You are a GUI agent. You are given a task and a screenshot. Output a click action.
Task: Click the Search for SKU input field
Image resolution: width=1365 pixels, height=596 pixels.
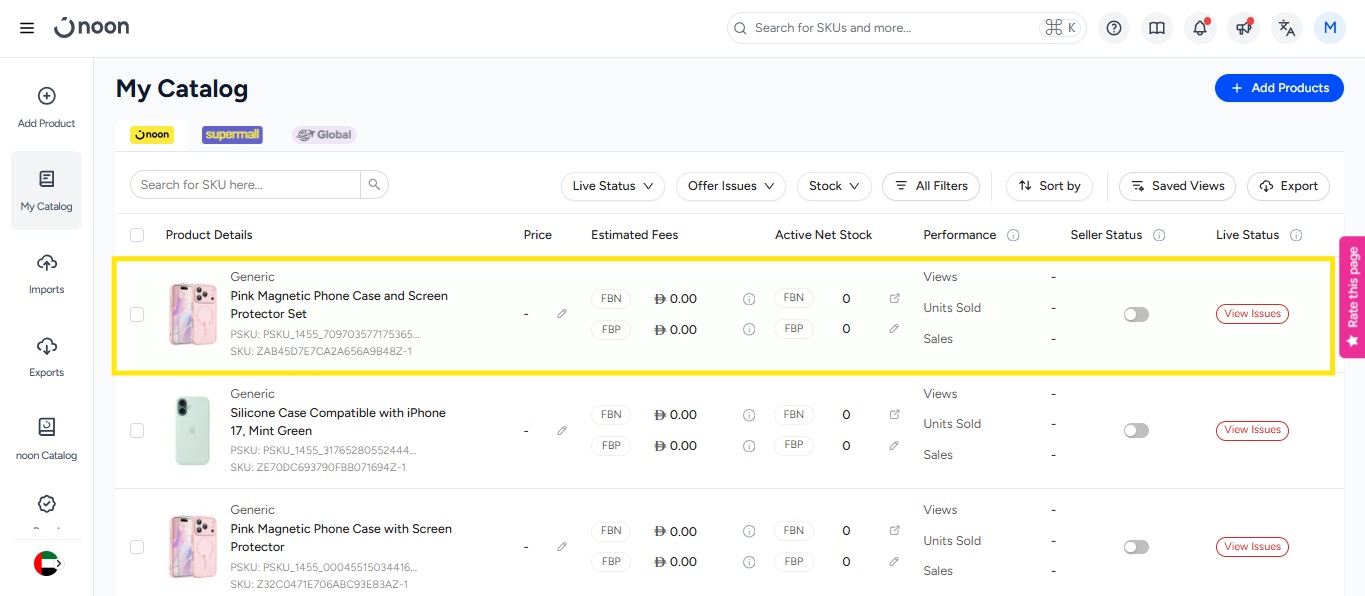coord(246,185)
